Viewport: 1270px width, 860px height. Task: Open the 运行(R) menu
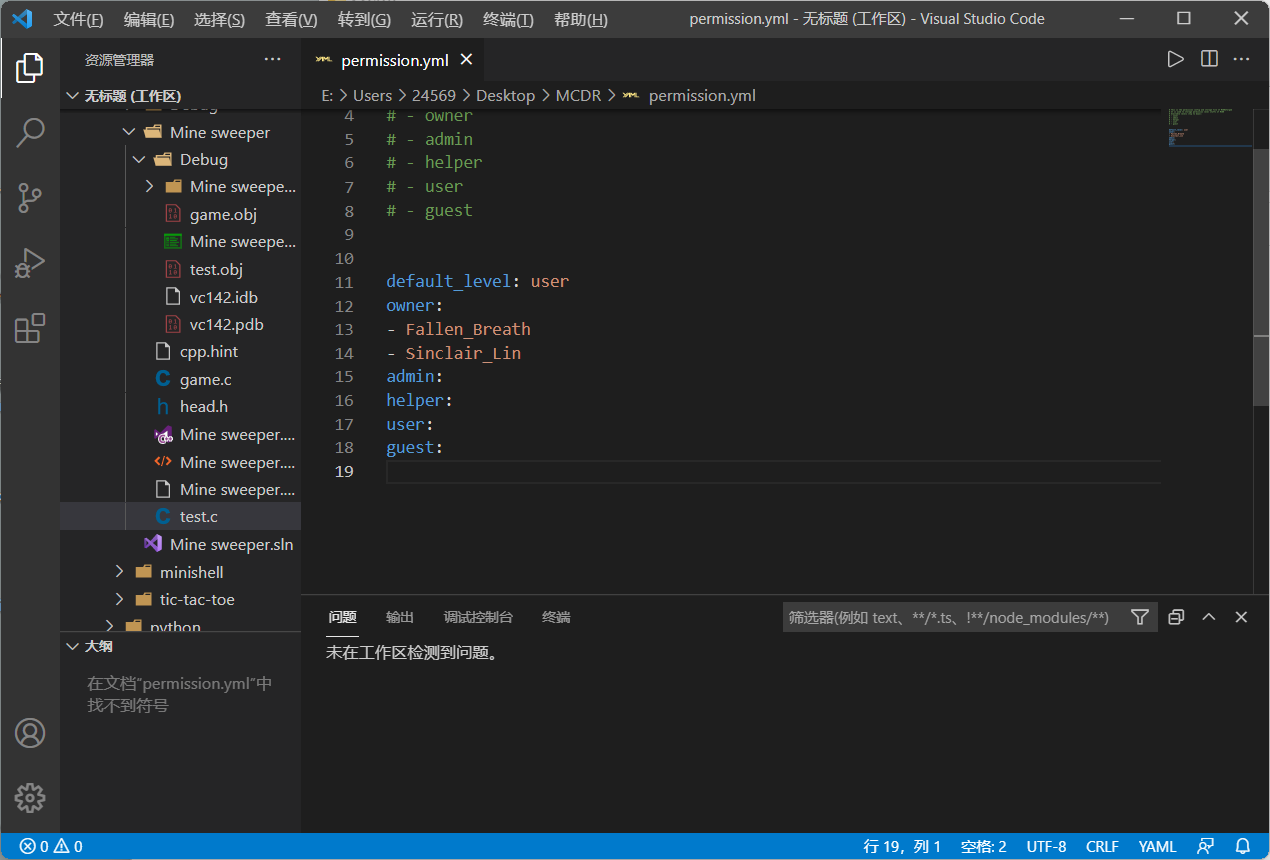[436, 18]
